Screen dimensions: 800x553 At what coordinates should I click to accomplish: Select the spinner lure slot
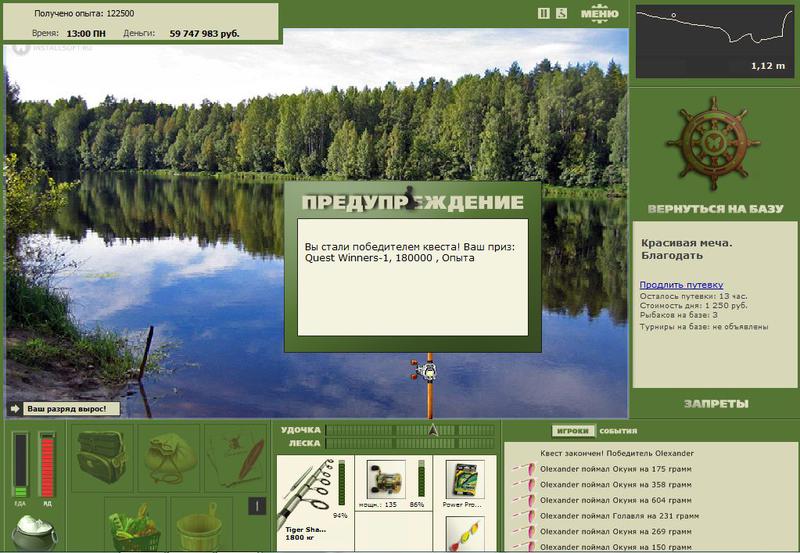click(464, 533)
